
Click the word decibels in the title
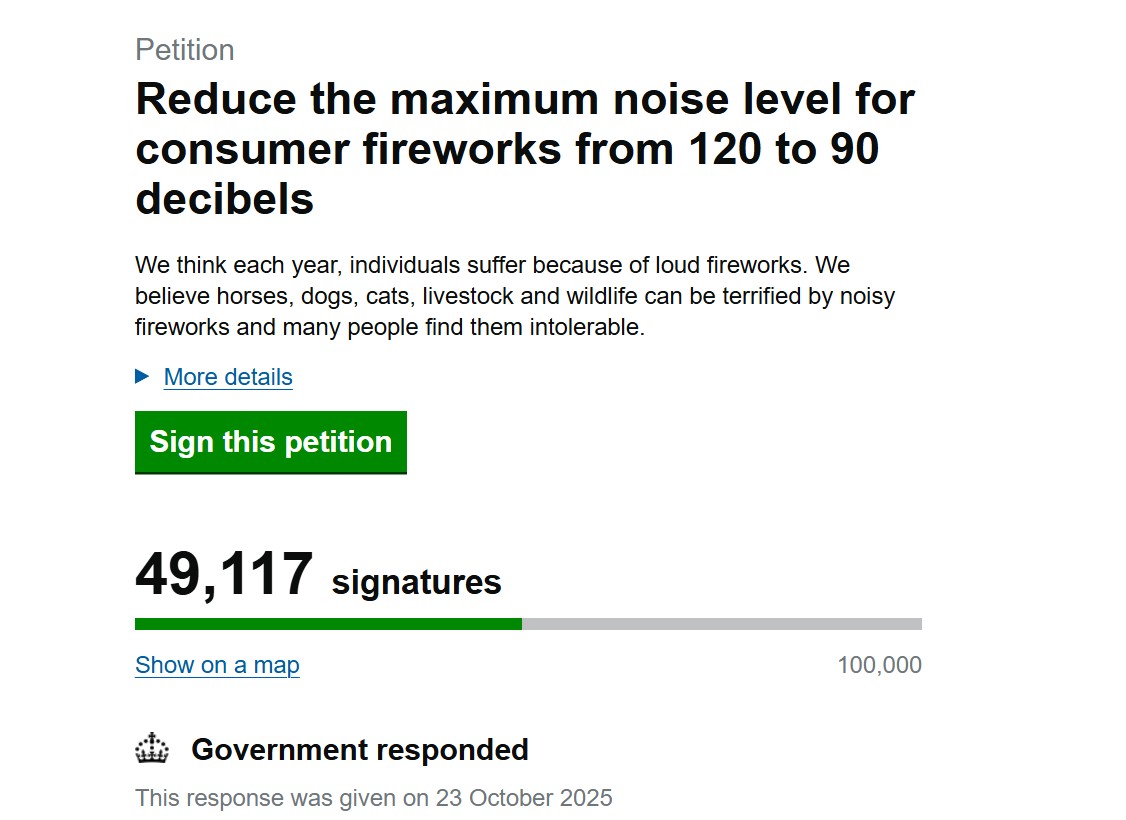click(x=224, y=199)
